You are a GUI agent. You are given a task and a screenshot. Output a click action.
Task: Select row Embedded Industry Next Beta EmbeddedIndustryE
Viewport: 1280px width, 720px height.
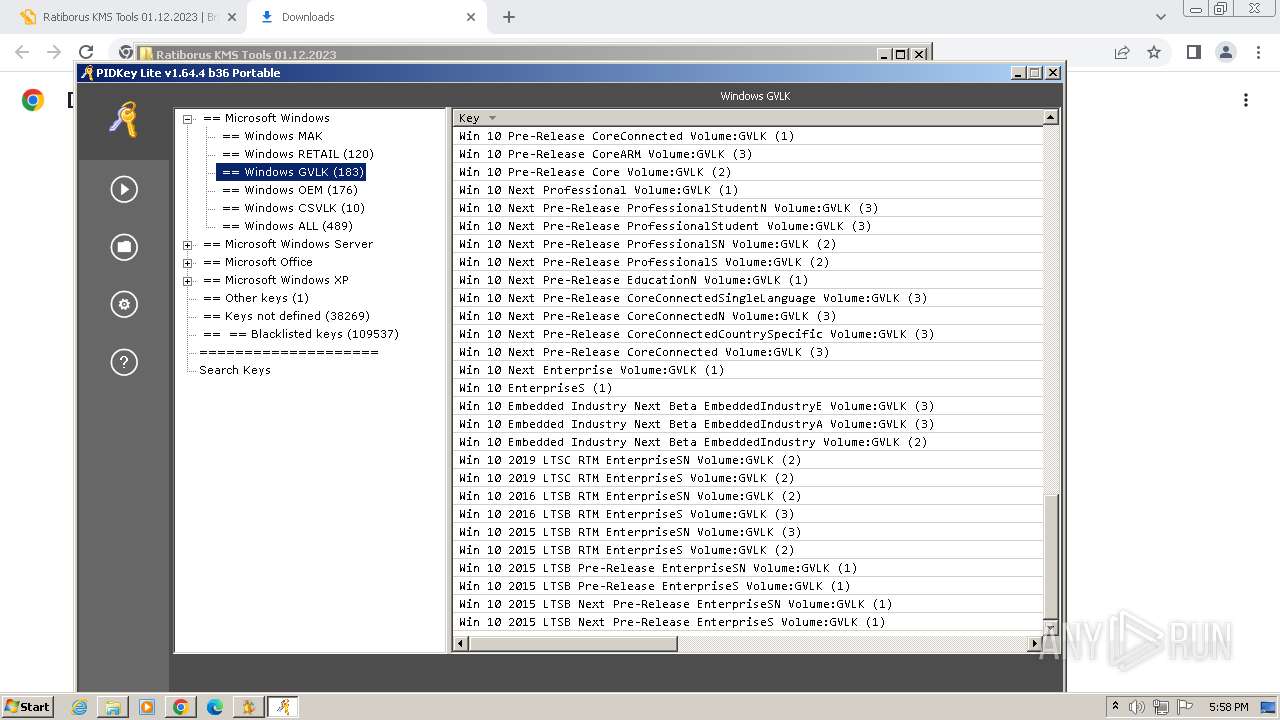click(748, 406)
